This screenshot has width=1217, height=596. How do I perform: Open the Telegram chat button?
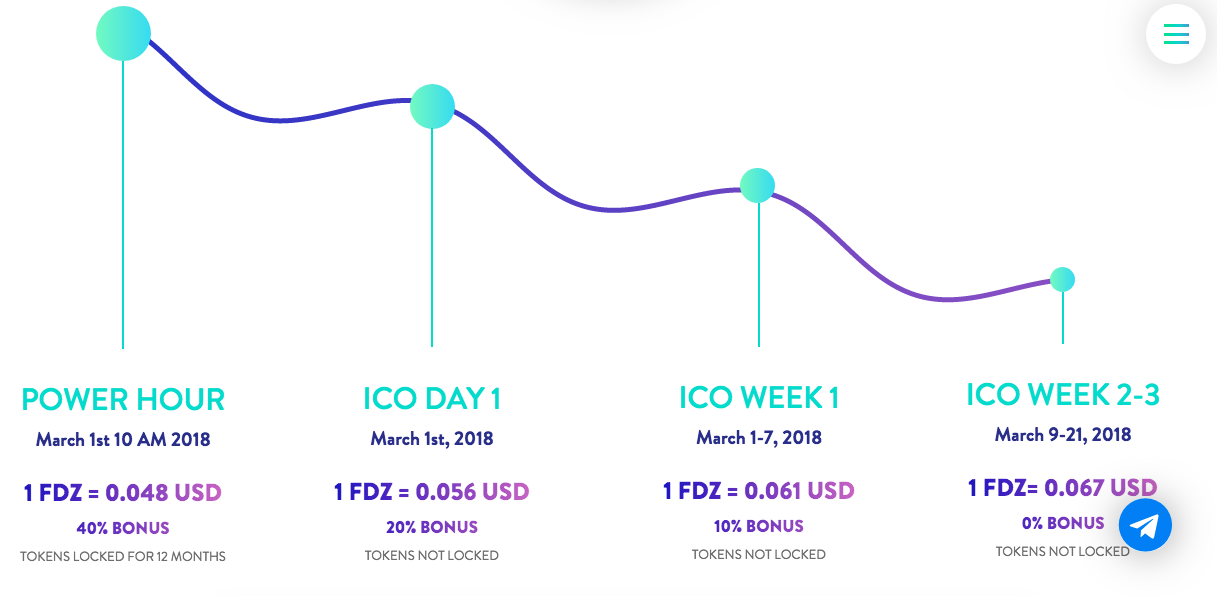(1145, 526)
